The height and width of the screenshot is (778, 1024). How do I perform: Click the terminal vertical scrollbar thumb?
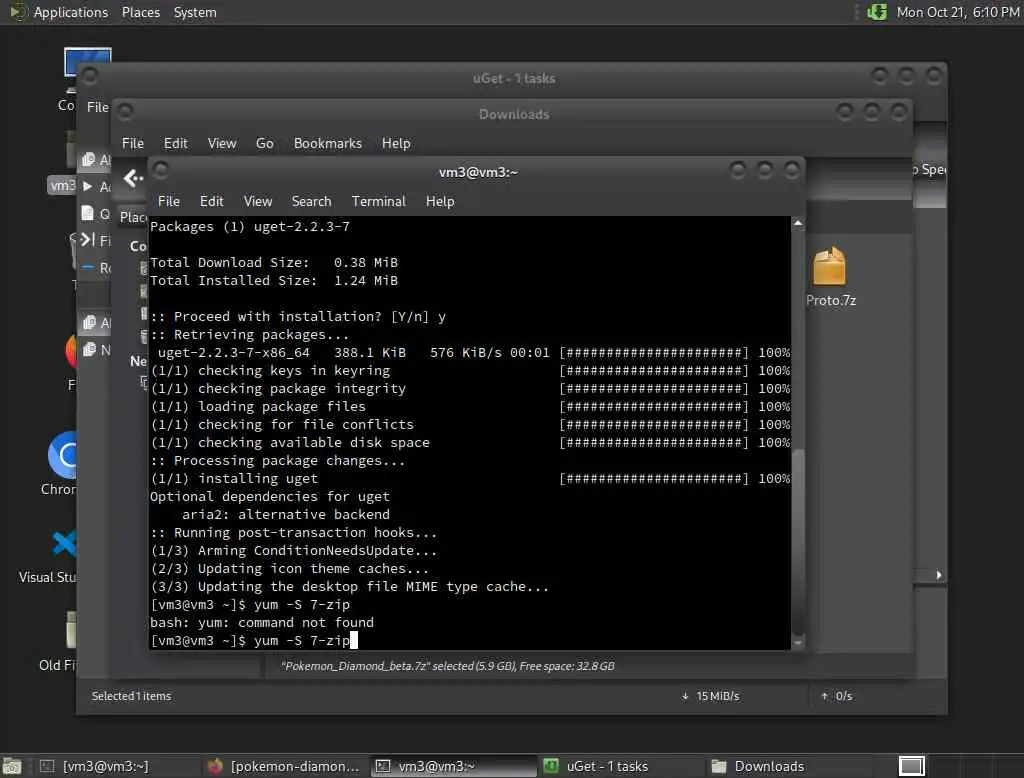(x=798, y=541)
